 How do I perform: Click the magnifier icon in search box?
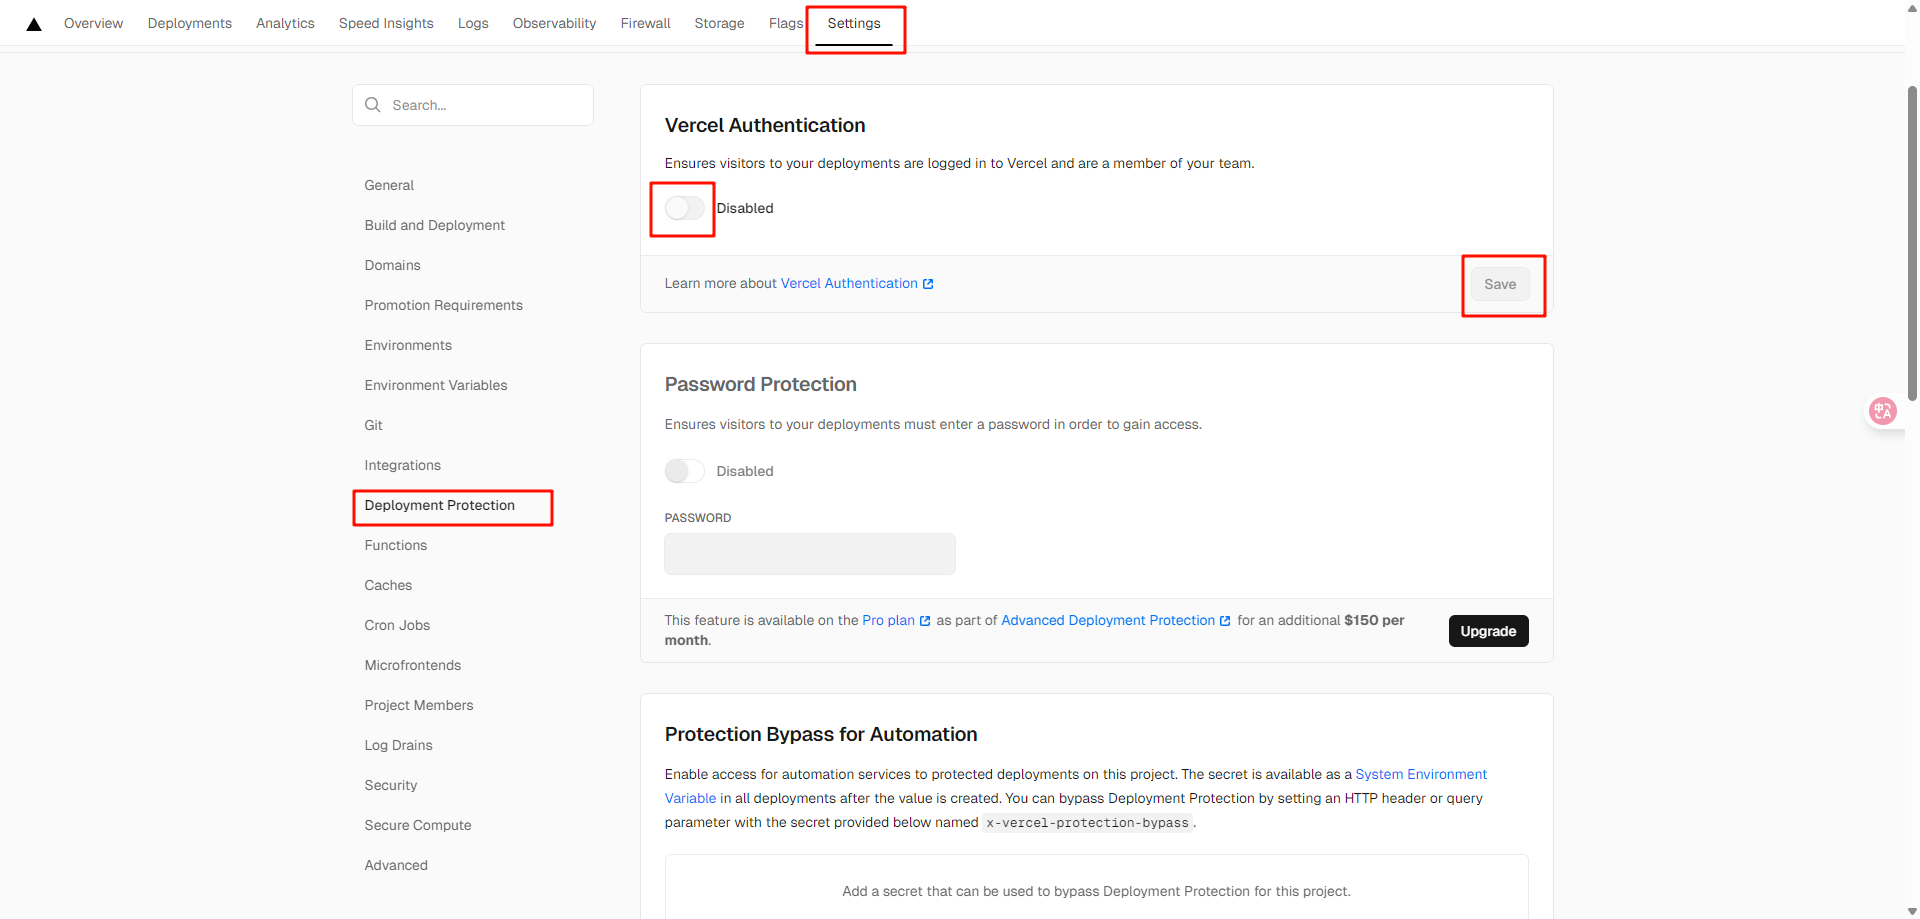(373, 105)
